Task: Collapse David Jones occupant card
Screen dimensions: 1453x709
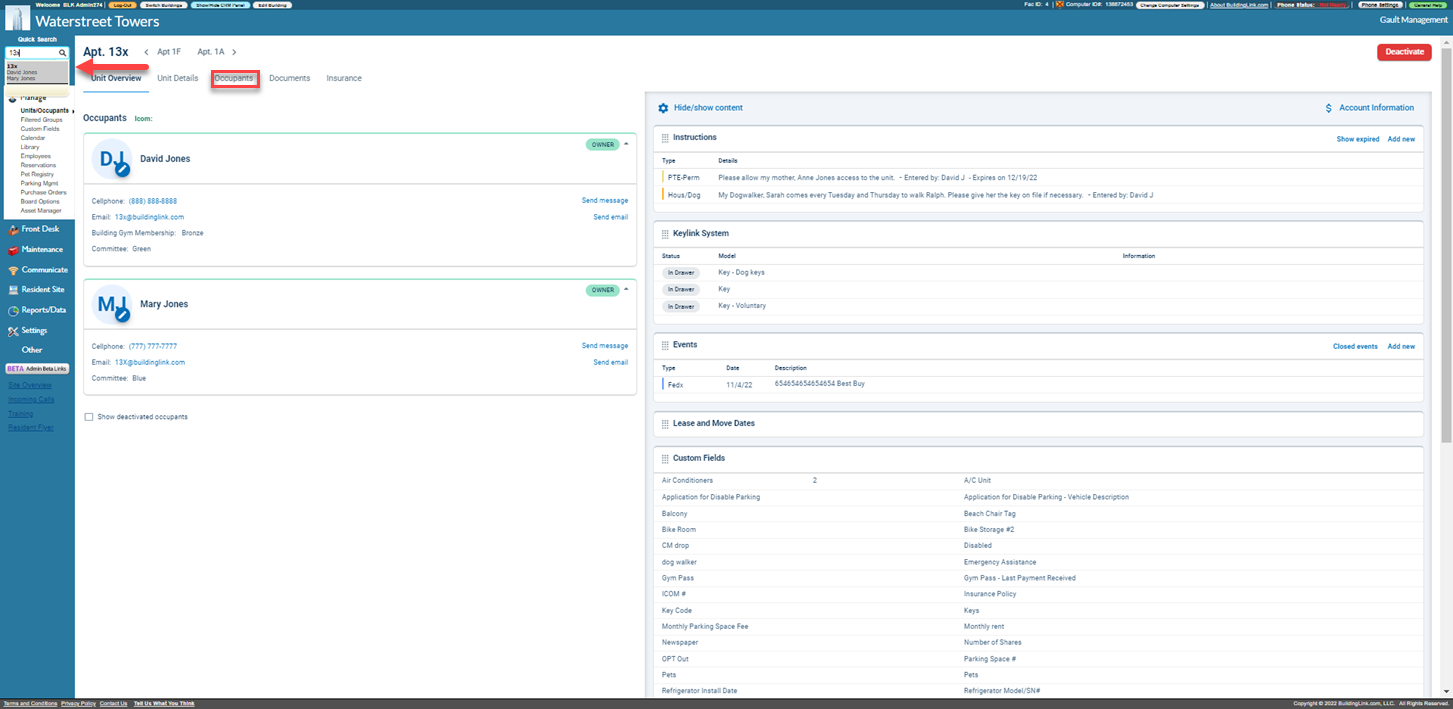Action: pos(626,144)
